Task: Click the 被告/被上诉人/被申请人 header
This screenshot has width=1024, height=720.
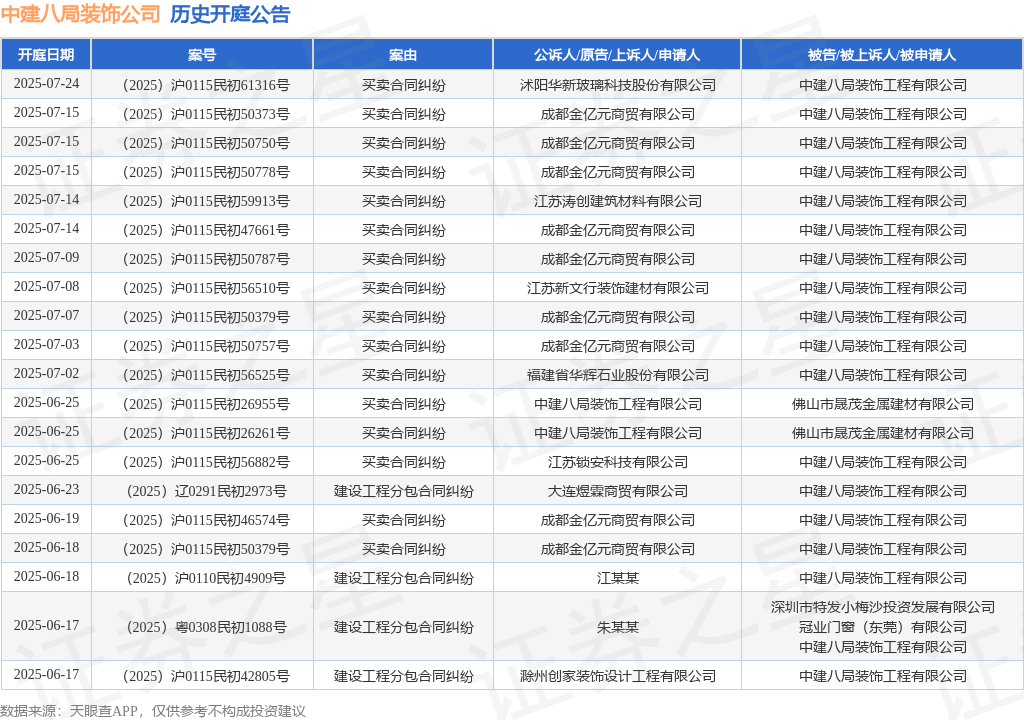Action: (x=882, y=55)
